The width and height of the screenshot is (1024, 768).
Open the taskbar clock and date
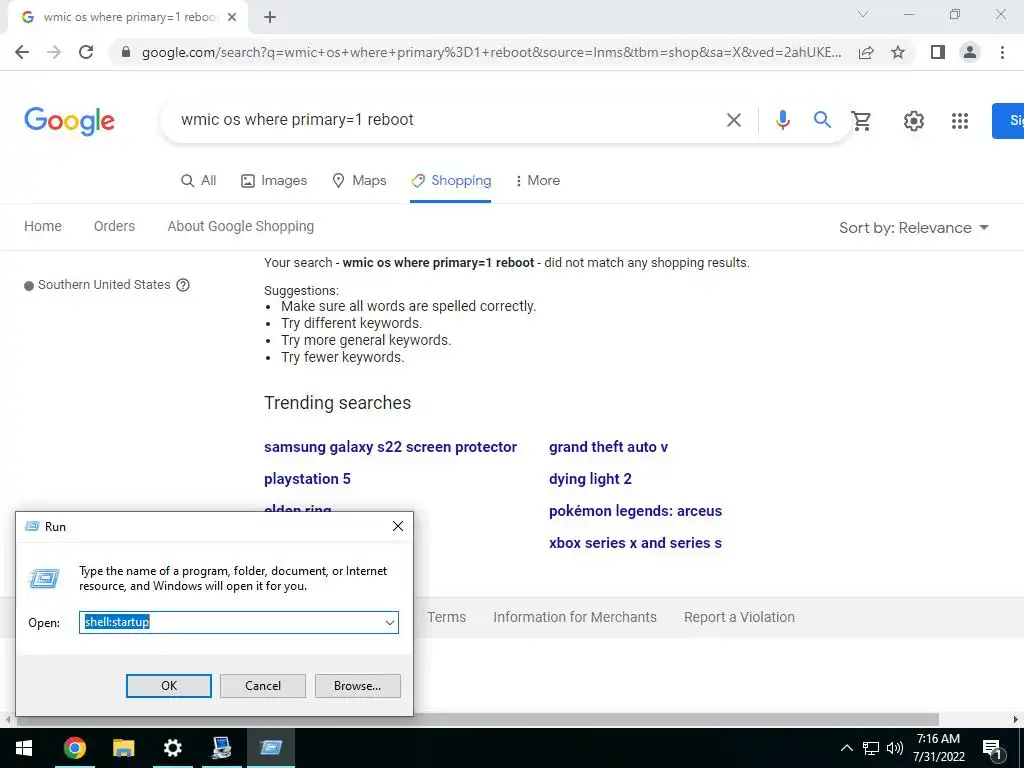pos(938,748)
